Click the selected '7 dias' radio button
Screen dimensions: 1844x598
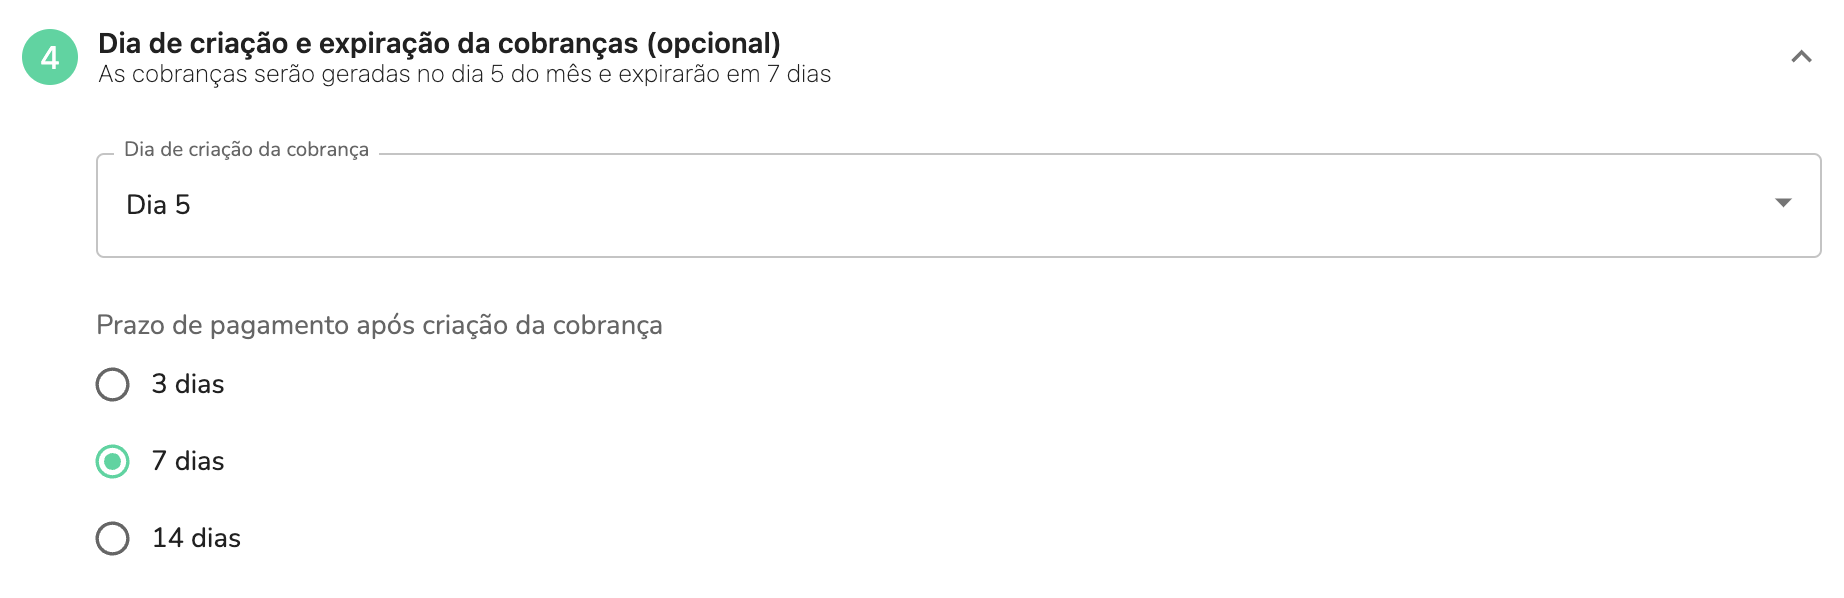(x=112, y=461)
